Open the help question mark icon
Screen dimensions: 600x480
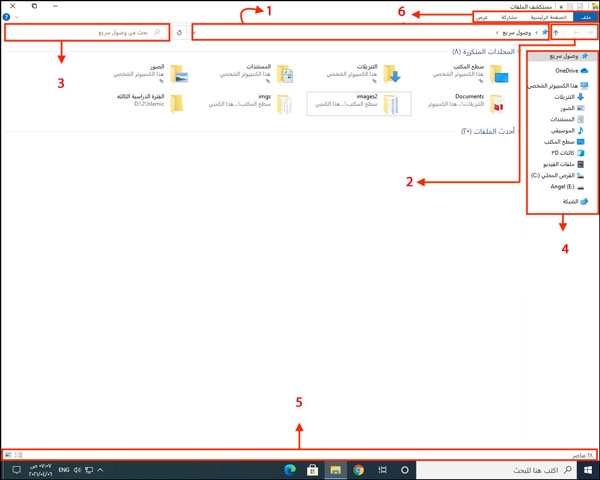pos(6,17)
